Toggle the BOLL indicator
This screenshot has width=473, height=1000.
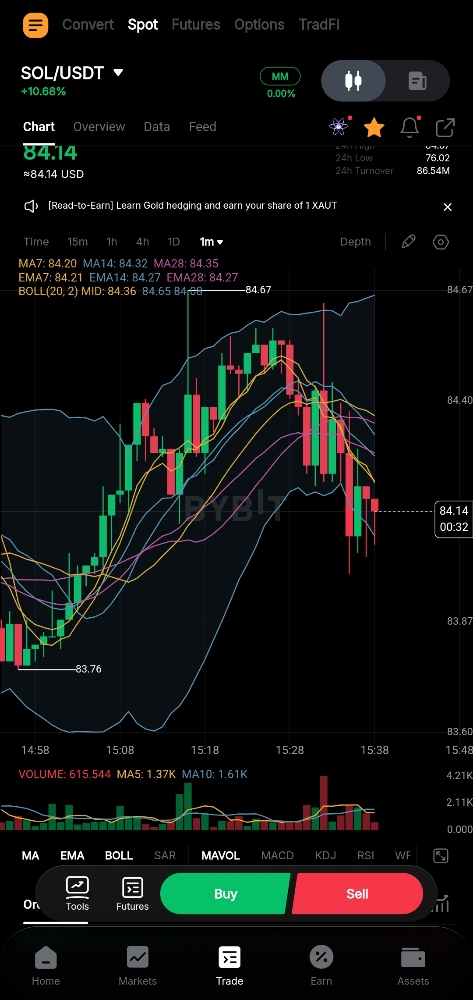click(x=119, y=855)
